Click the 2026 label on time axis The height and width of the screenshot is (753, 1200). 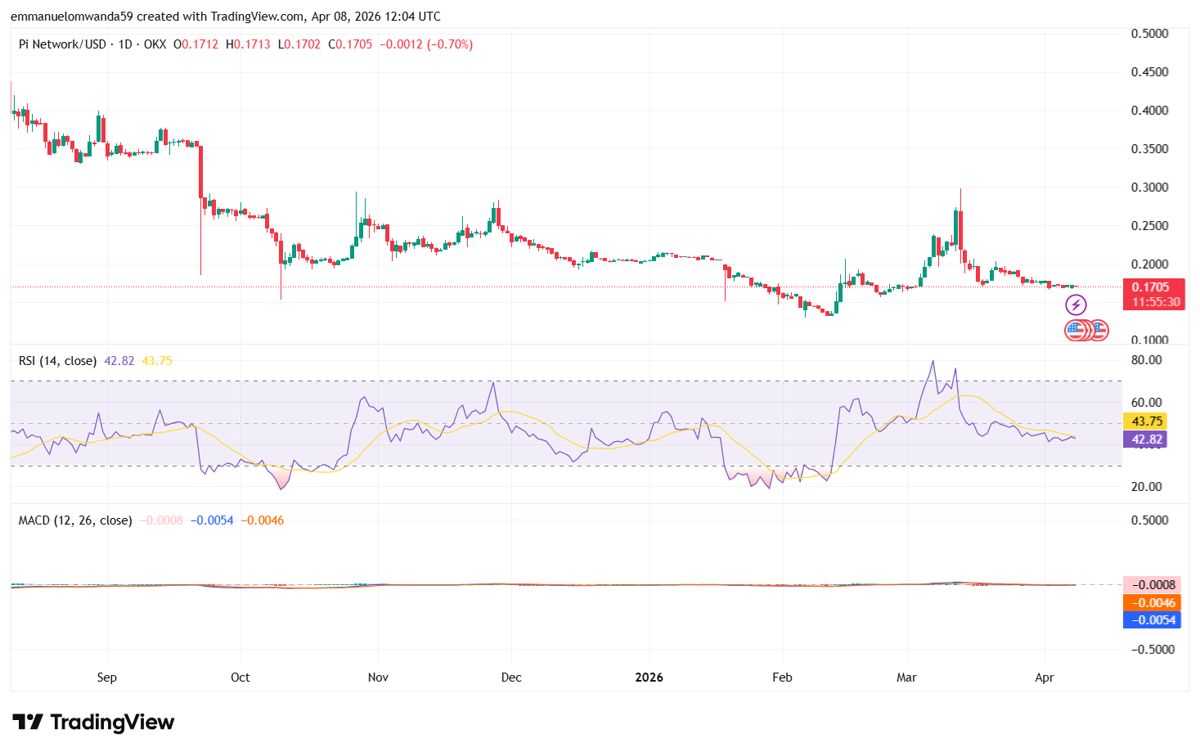pyautogui.click(x=649, y=677)
